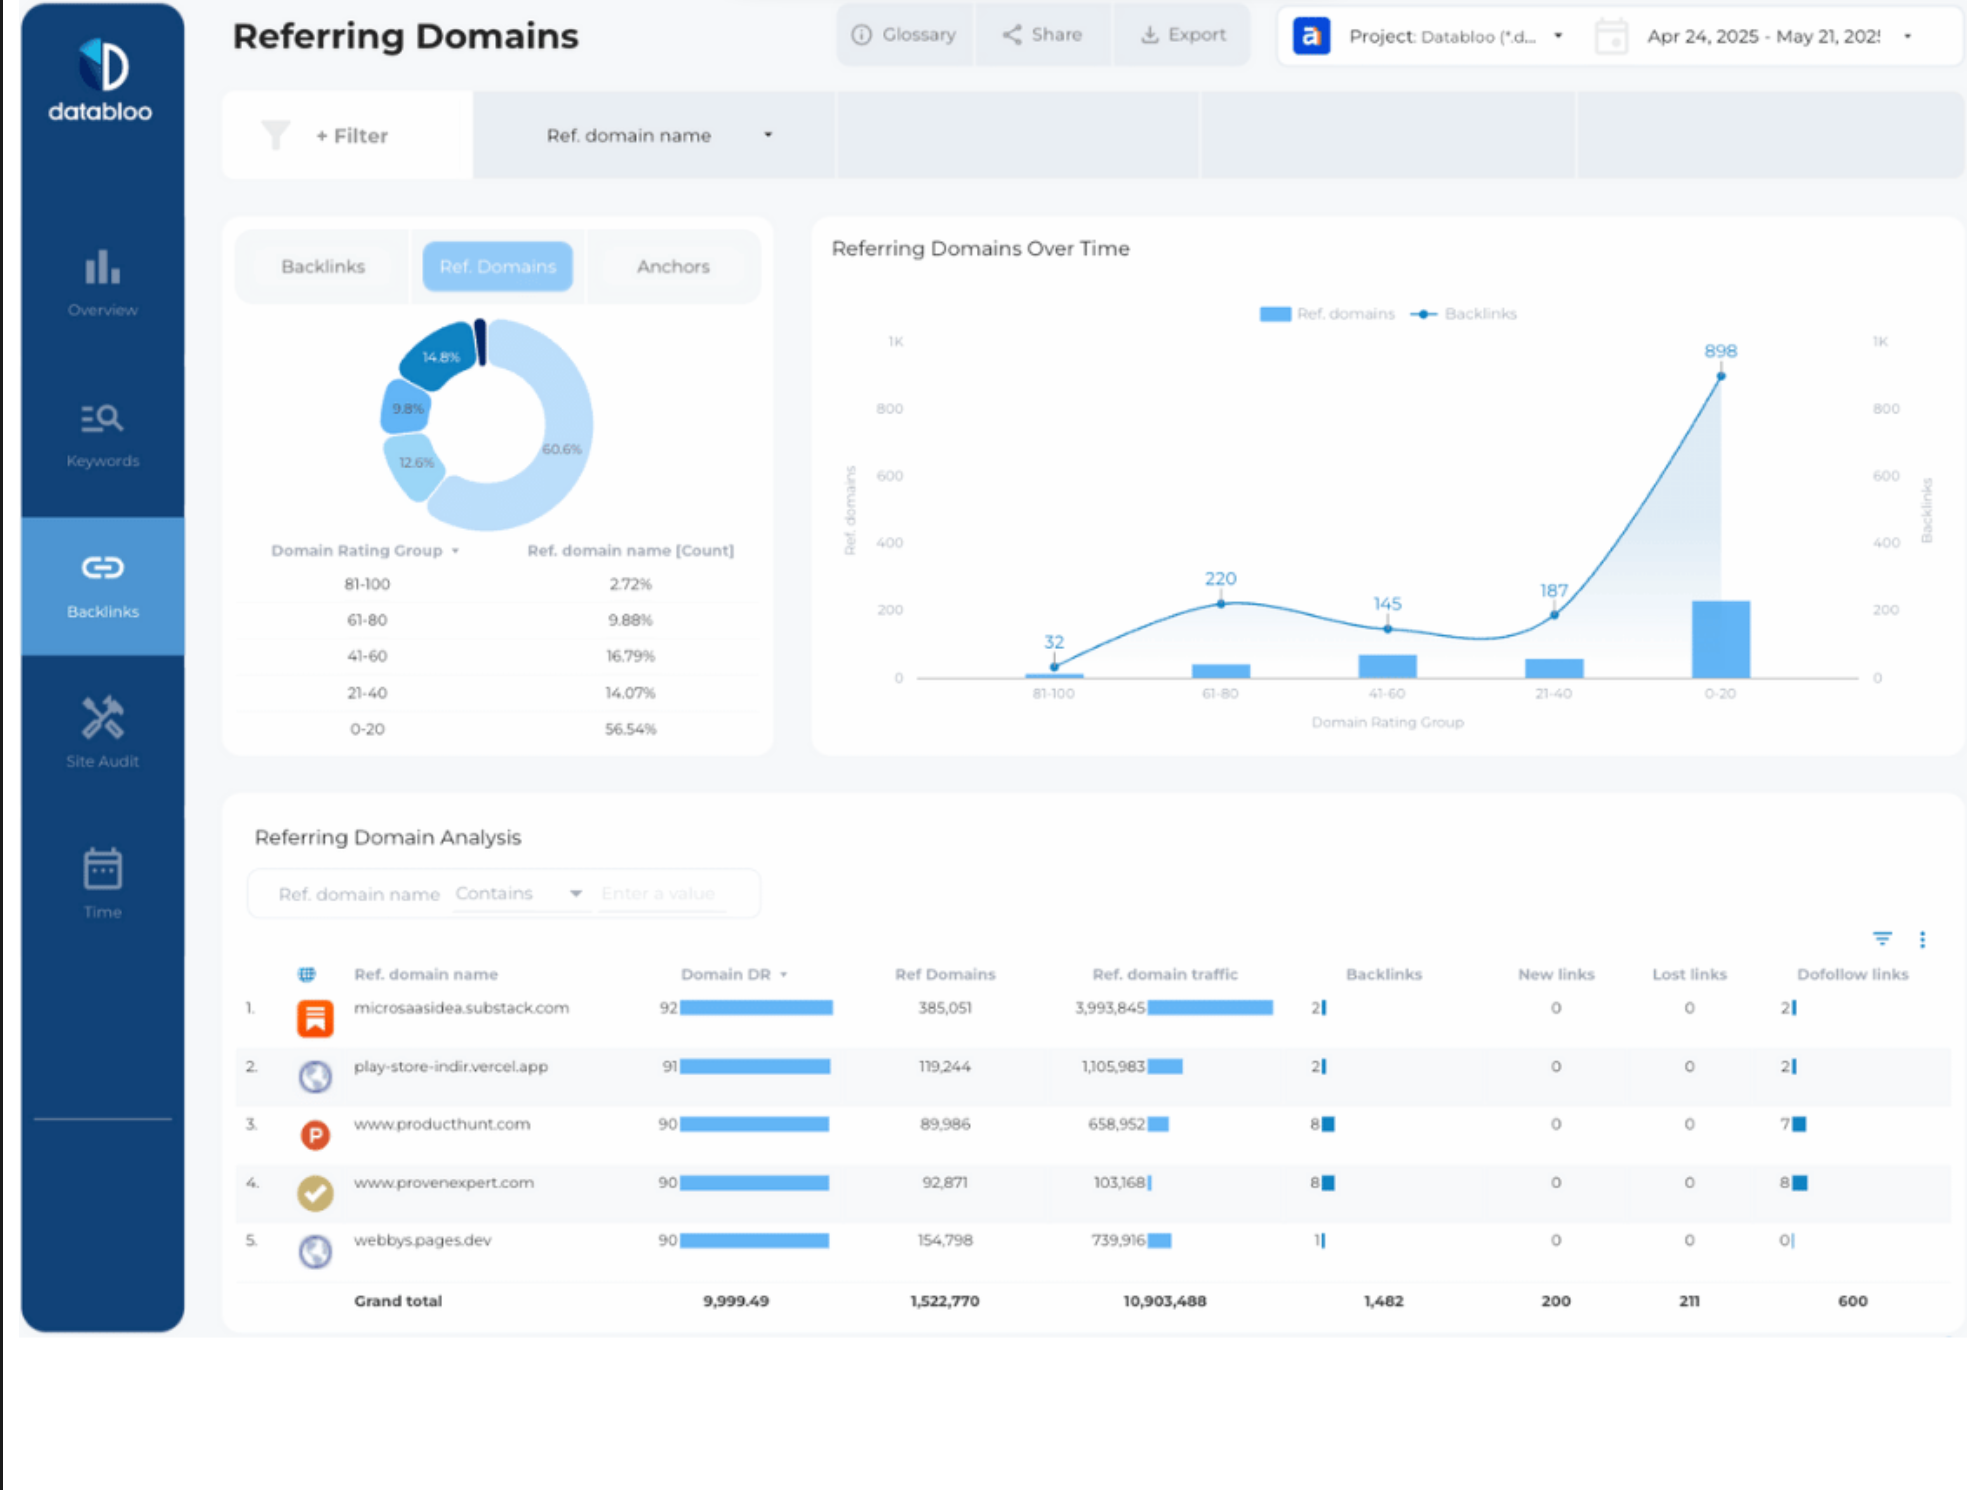Screen dimensions: 1980x1490
Task: Toggle the Backlinks legend series
Action: pos(1464,314)
